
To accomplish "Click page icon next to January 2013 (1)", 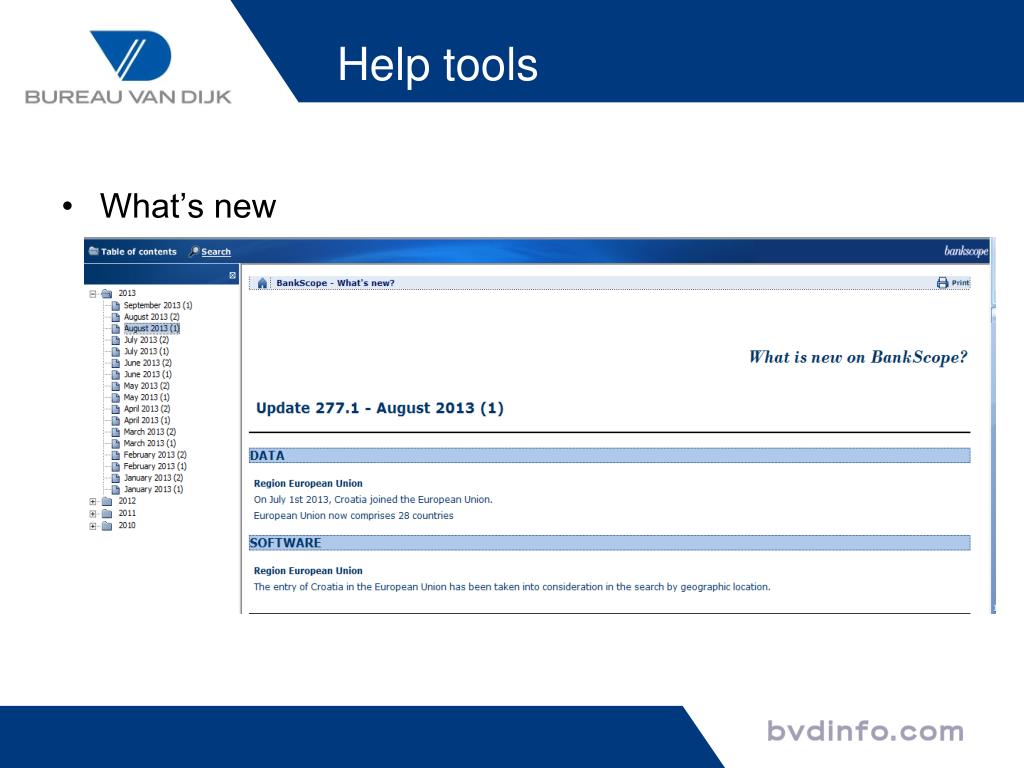I will pos(116,489).
